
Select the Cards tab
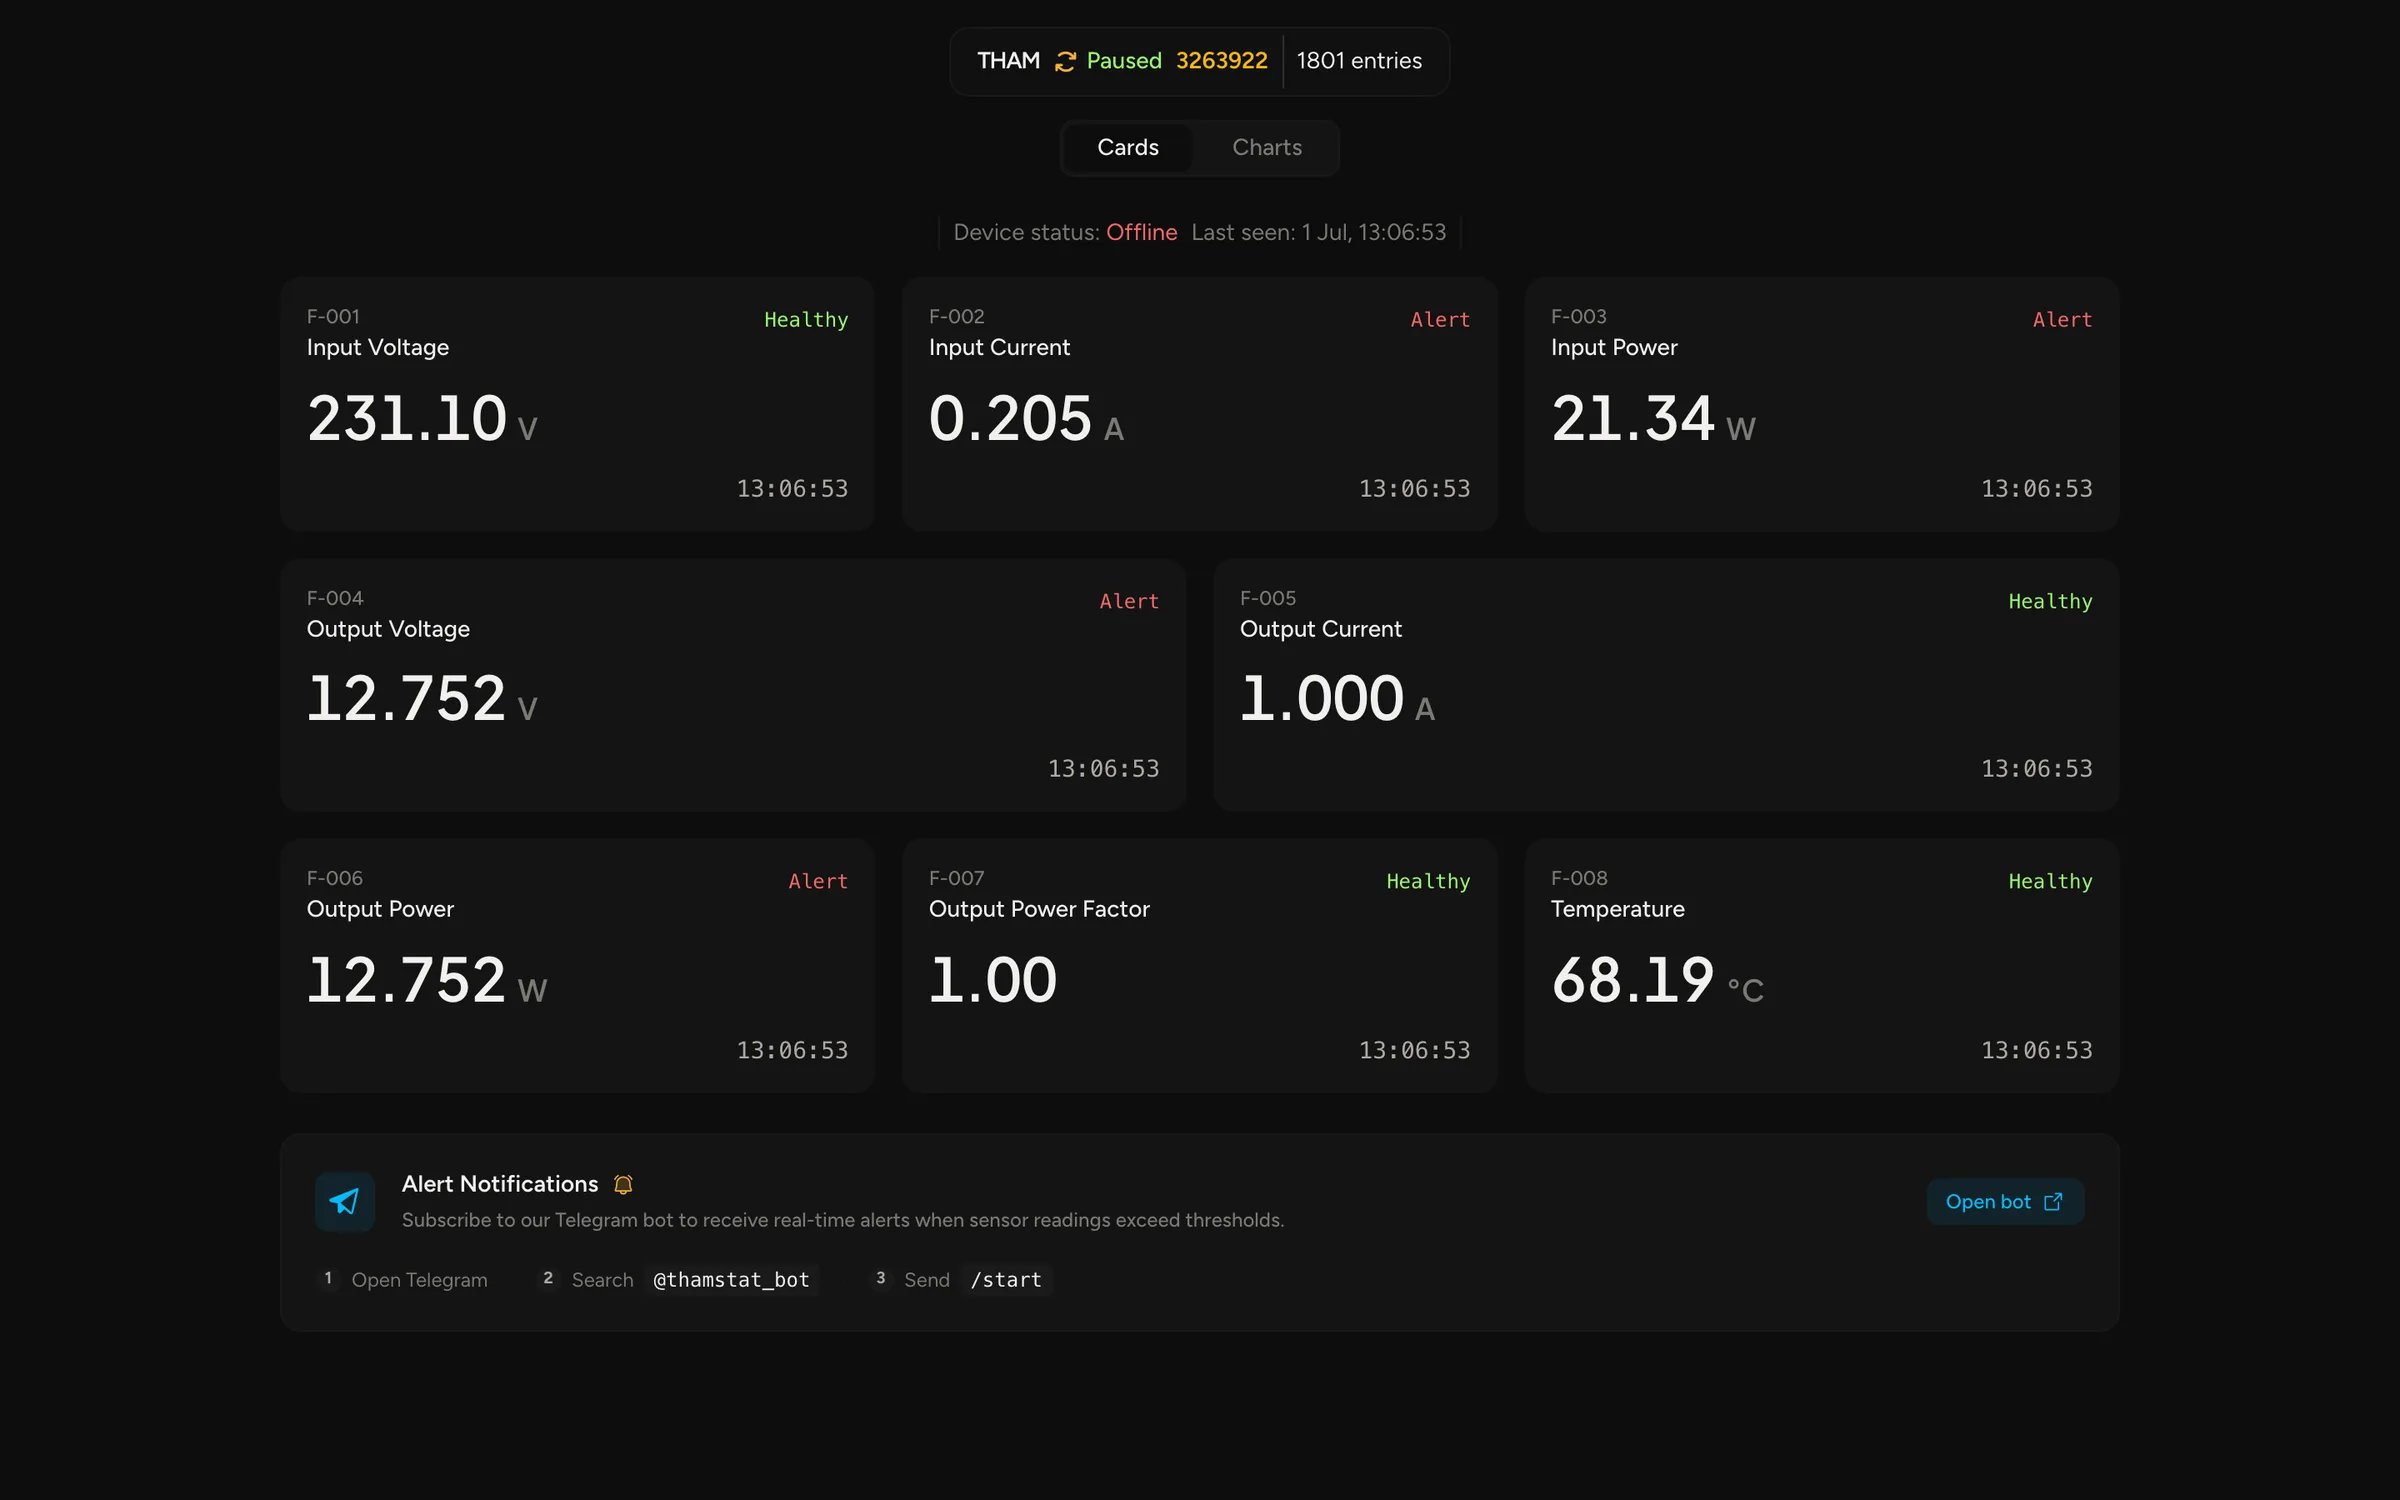coord(1128,147)
